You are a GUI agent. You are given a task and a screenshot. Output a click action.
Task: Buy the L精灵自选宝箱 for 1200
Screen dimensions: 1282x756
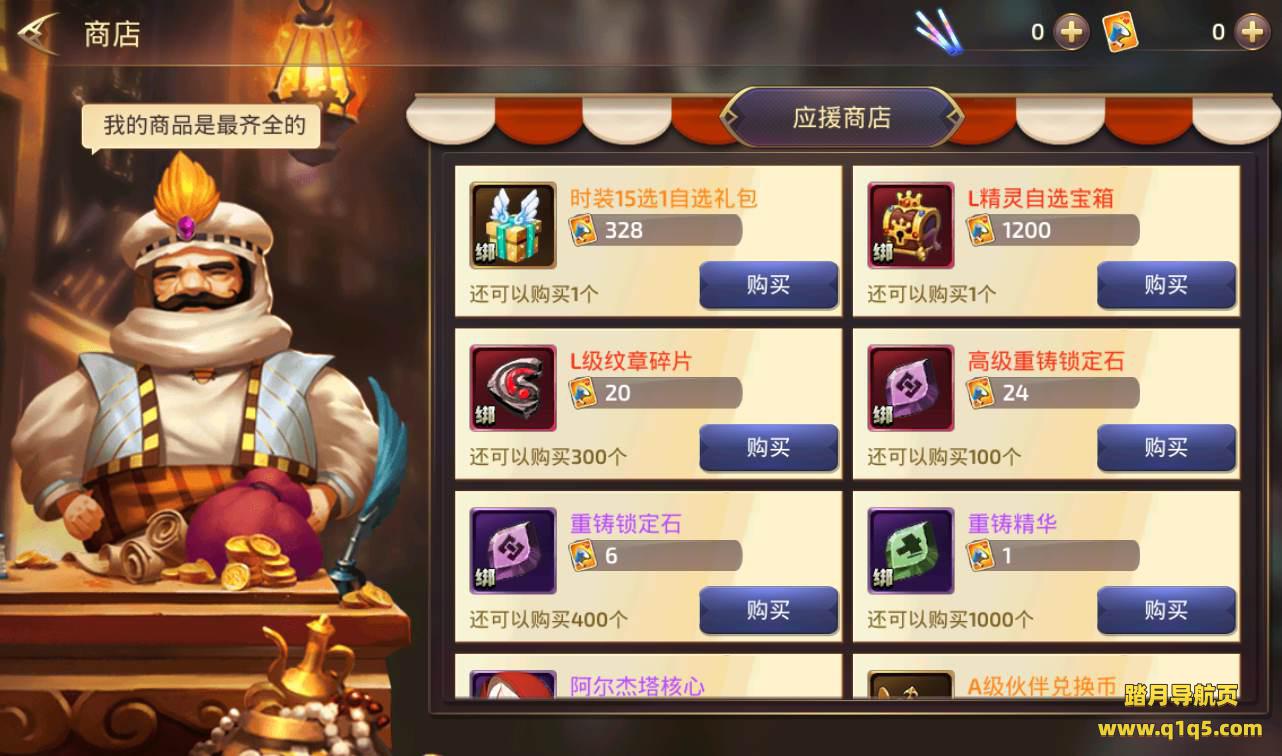pos(1166,285)
